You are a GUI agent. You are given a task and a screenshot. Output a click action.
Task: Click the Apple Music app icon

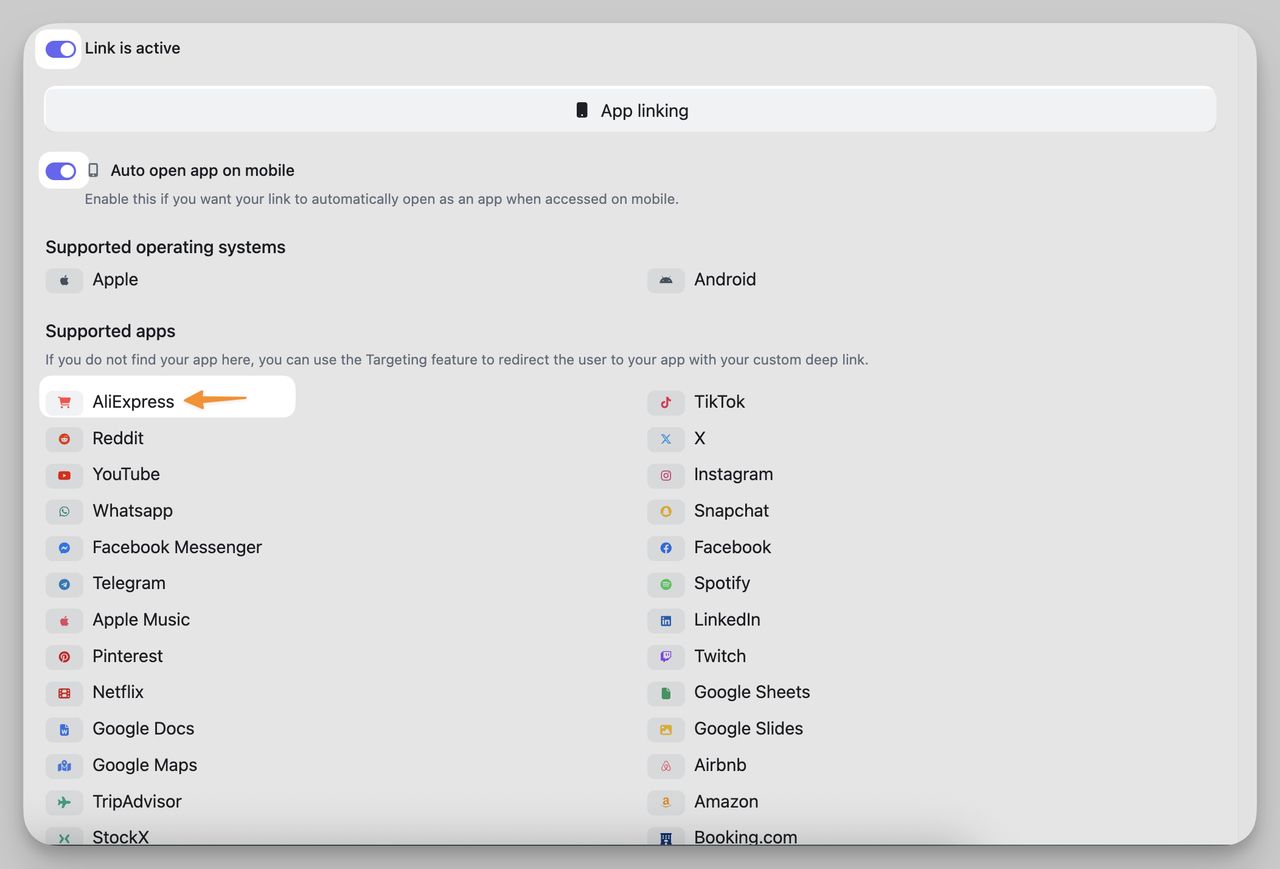[64, 620]
